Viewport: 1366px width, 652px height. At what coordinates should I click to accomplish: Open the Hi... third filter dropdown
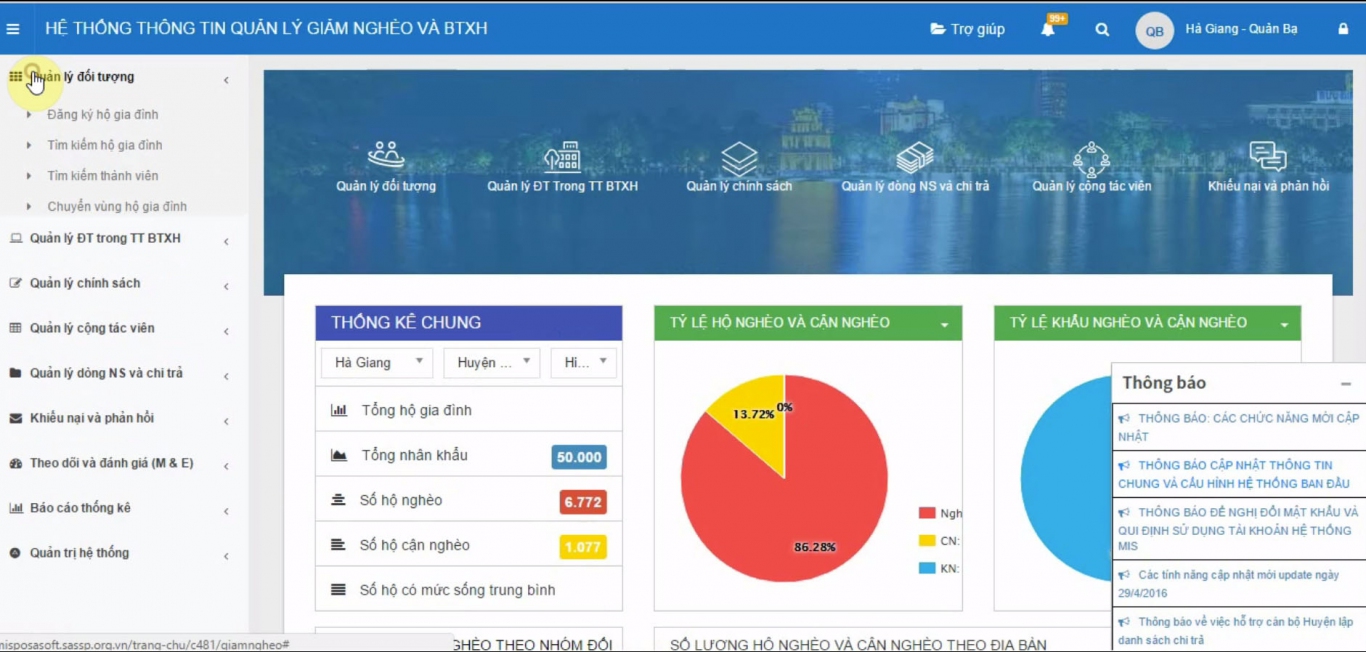click(584, 363)
